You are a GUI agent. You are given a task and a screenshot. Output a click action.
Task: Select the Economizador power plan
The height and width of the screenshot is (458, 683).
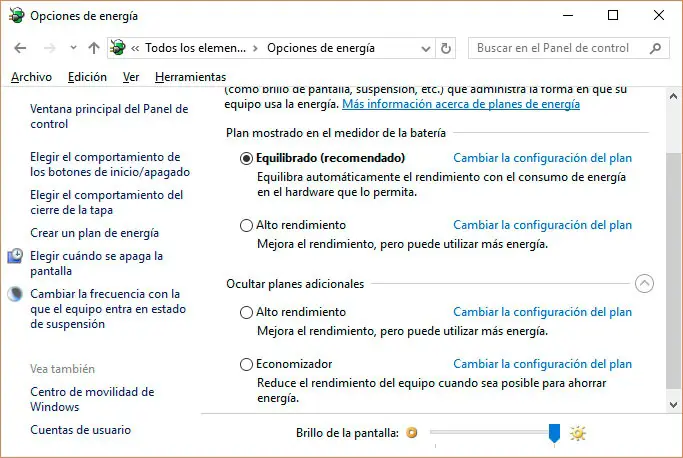pyautogui.click(x=247, y=365)
